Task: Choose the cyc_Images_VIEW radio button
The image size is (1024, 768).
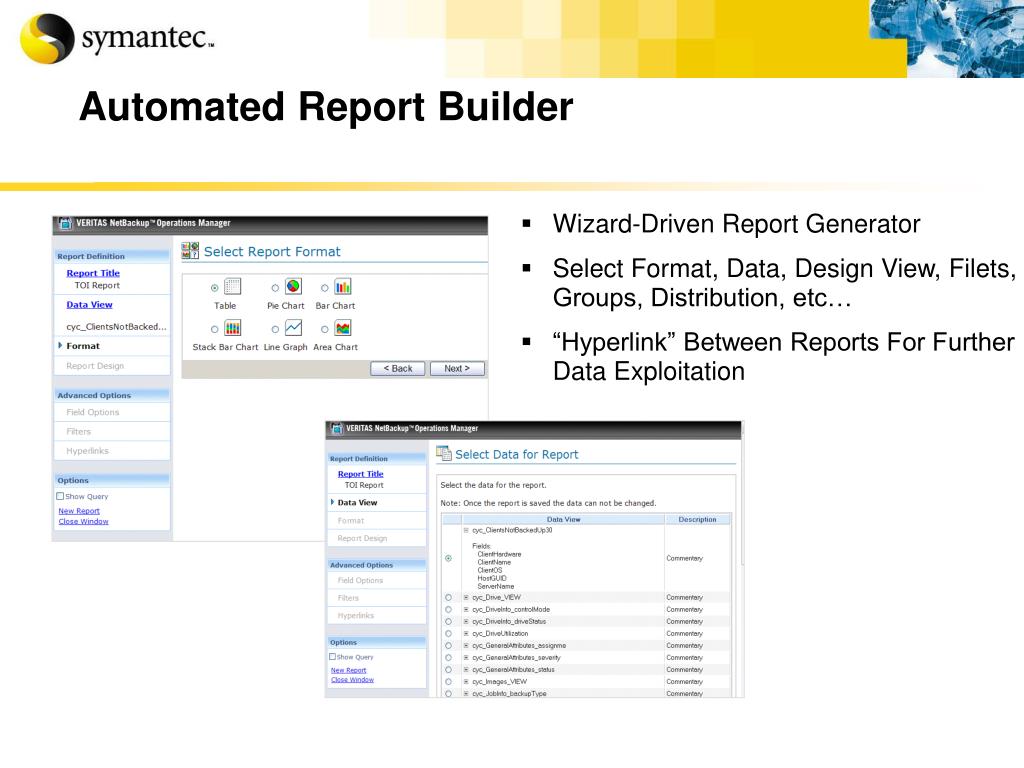Action: pos(448,682)
